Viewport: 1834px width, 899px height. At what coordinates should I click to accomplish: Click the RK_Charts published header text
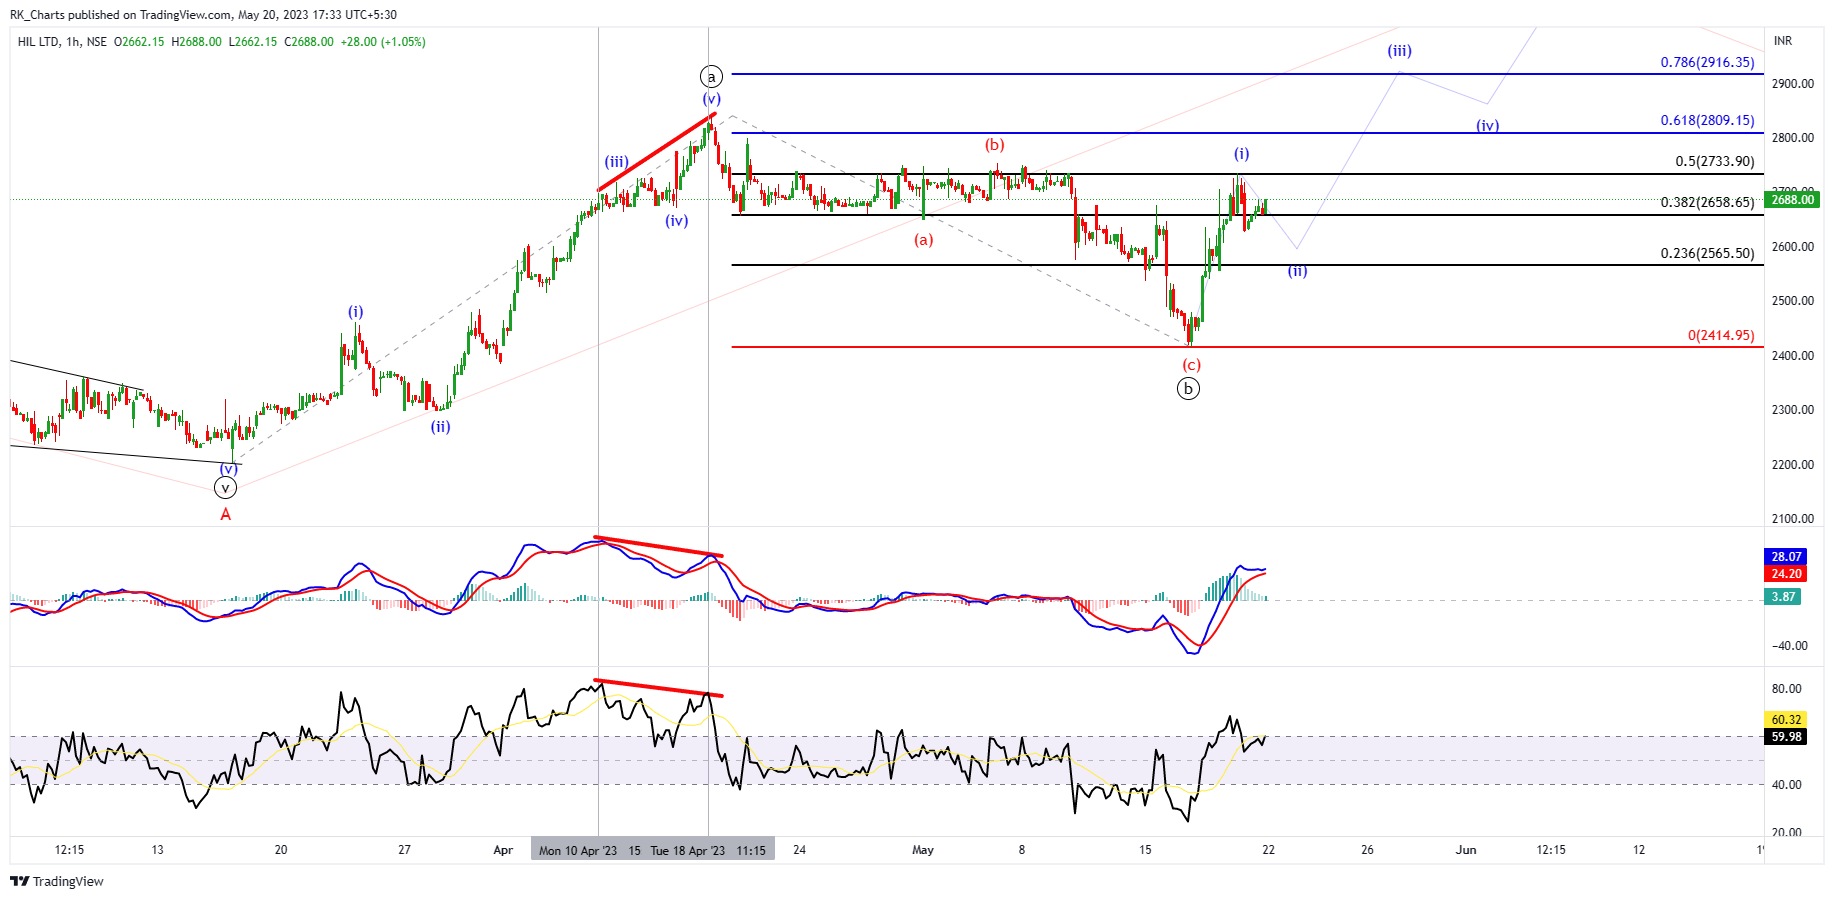203,15
